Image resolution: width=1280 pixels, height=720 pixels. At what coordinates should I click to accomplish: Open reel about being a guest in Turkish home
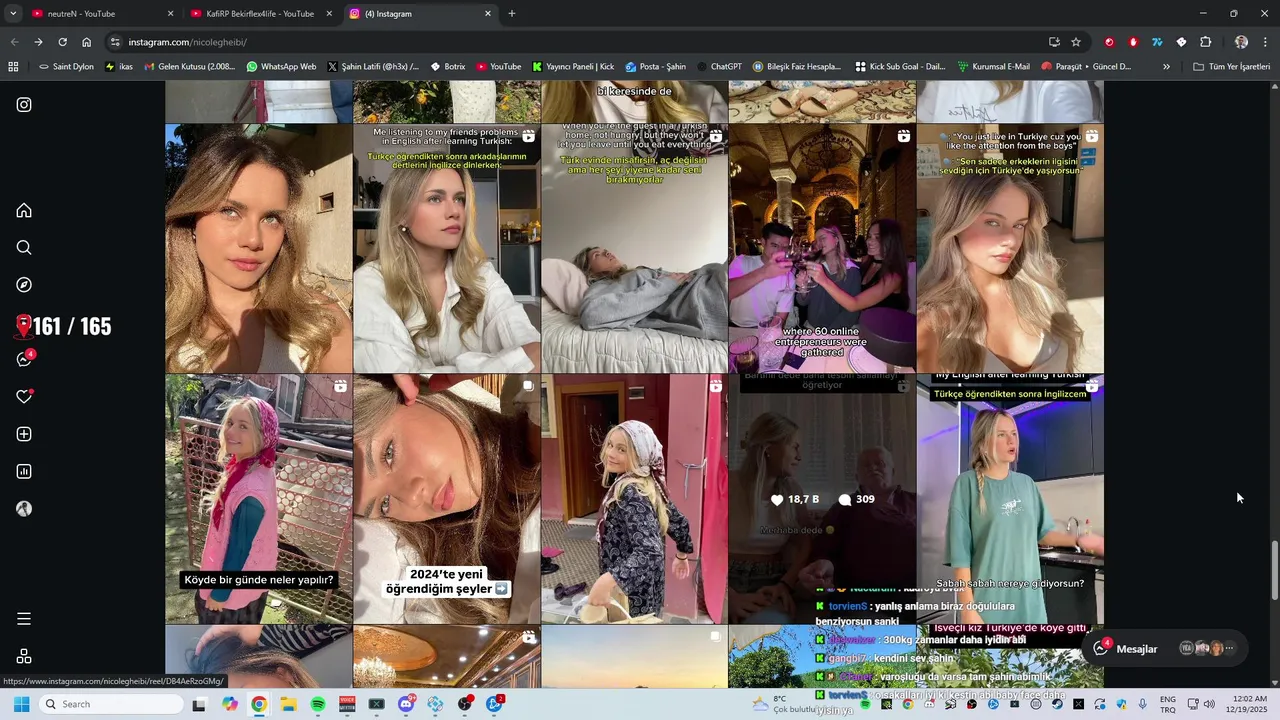click(x=634, y=248)
